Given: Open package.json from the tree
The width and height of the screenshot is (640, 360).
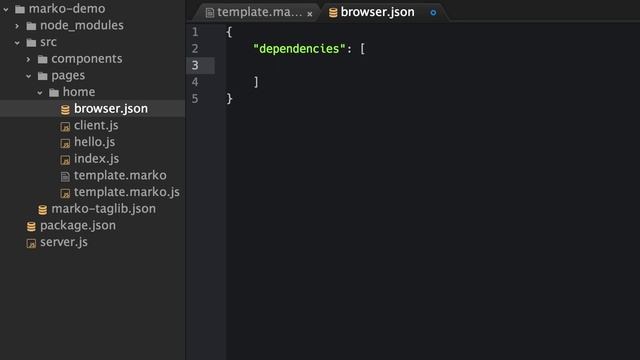Looking at the screenshot, I should tap(78, 226).
